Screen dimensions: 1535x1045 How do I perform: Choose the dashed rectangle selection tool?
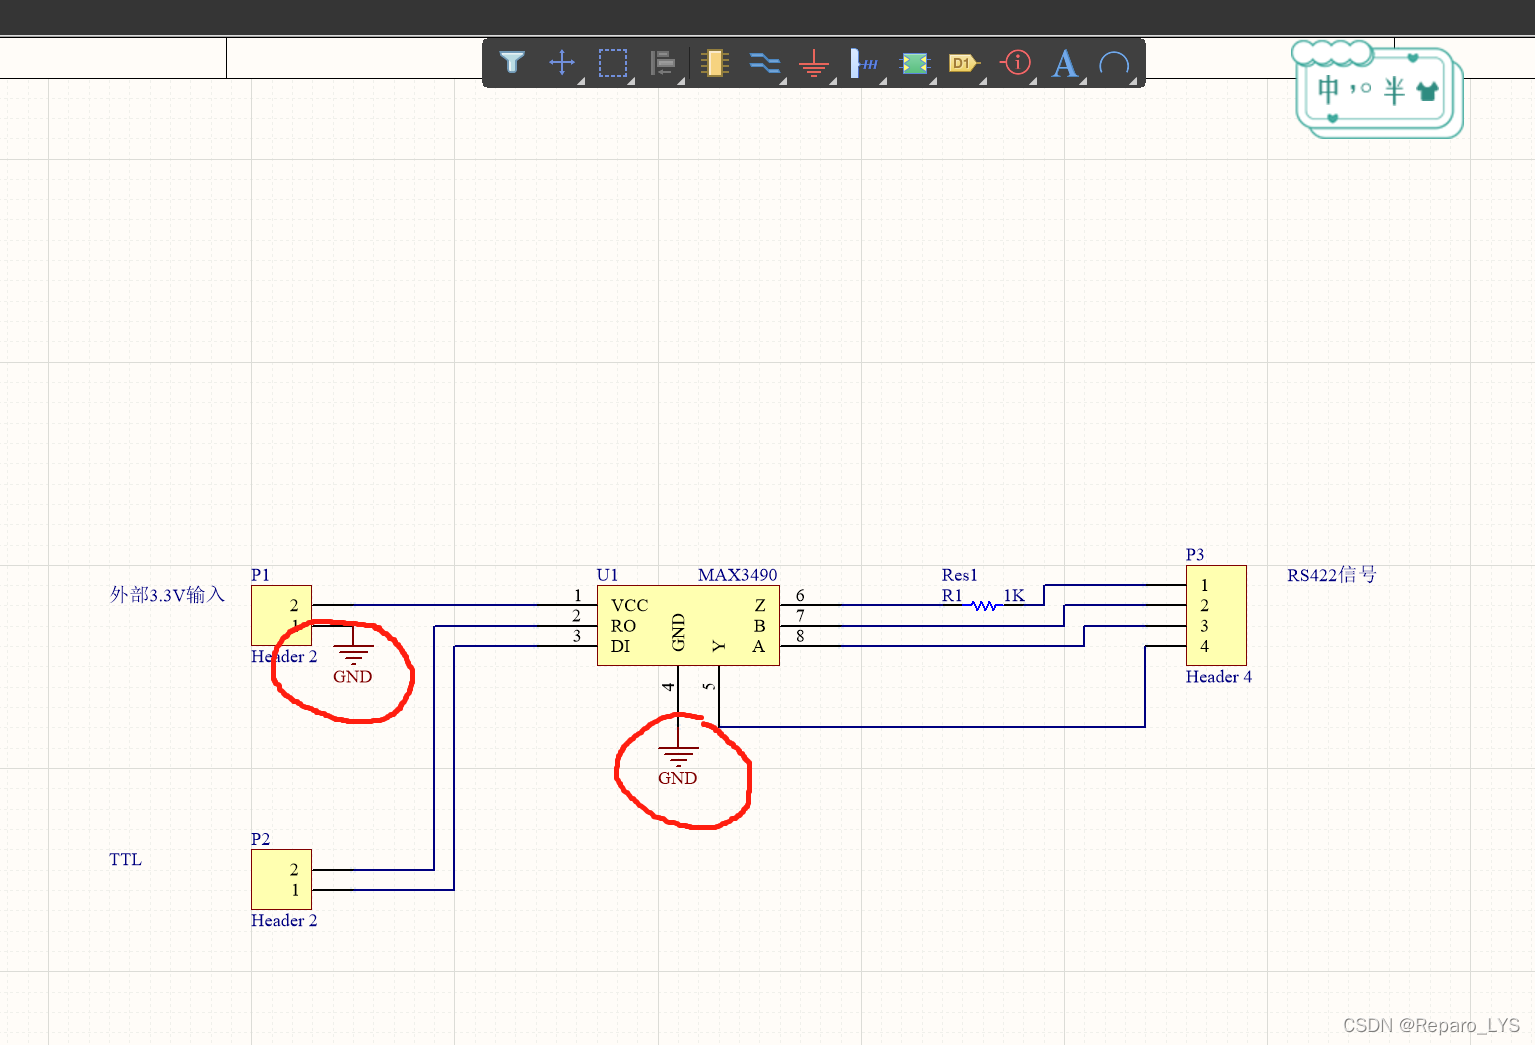click(x=612, y=63)
